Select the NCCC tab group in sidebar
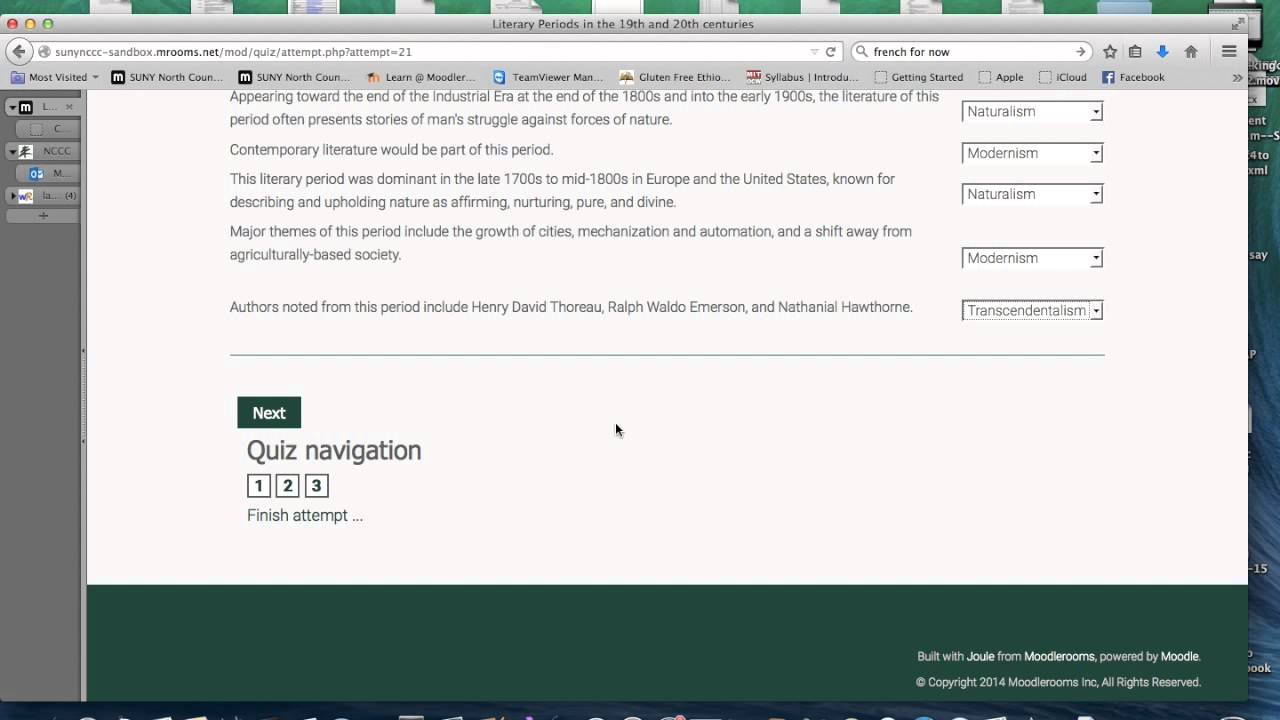The height and width of the screenshot is (720, 1280). [x=42, y=151]
